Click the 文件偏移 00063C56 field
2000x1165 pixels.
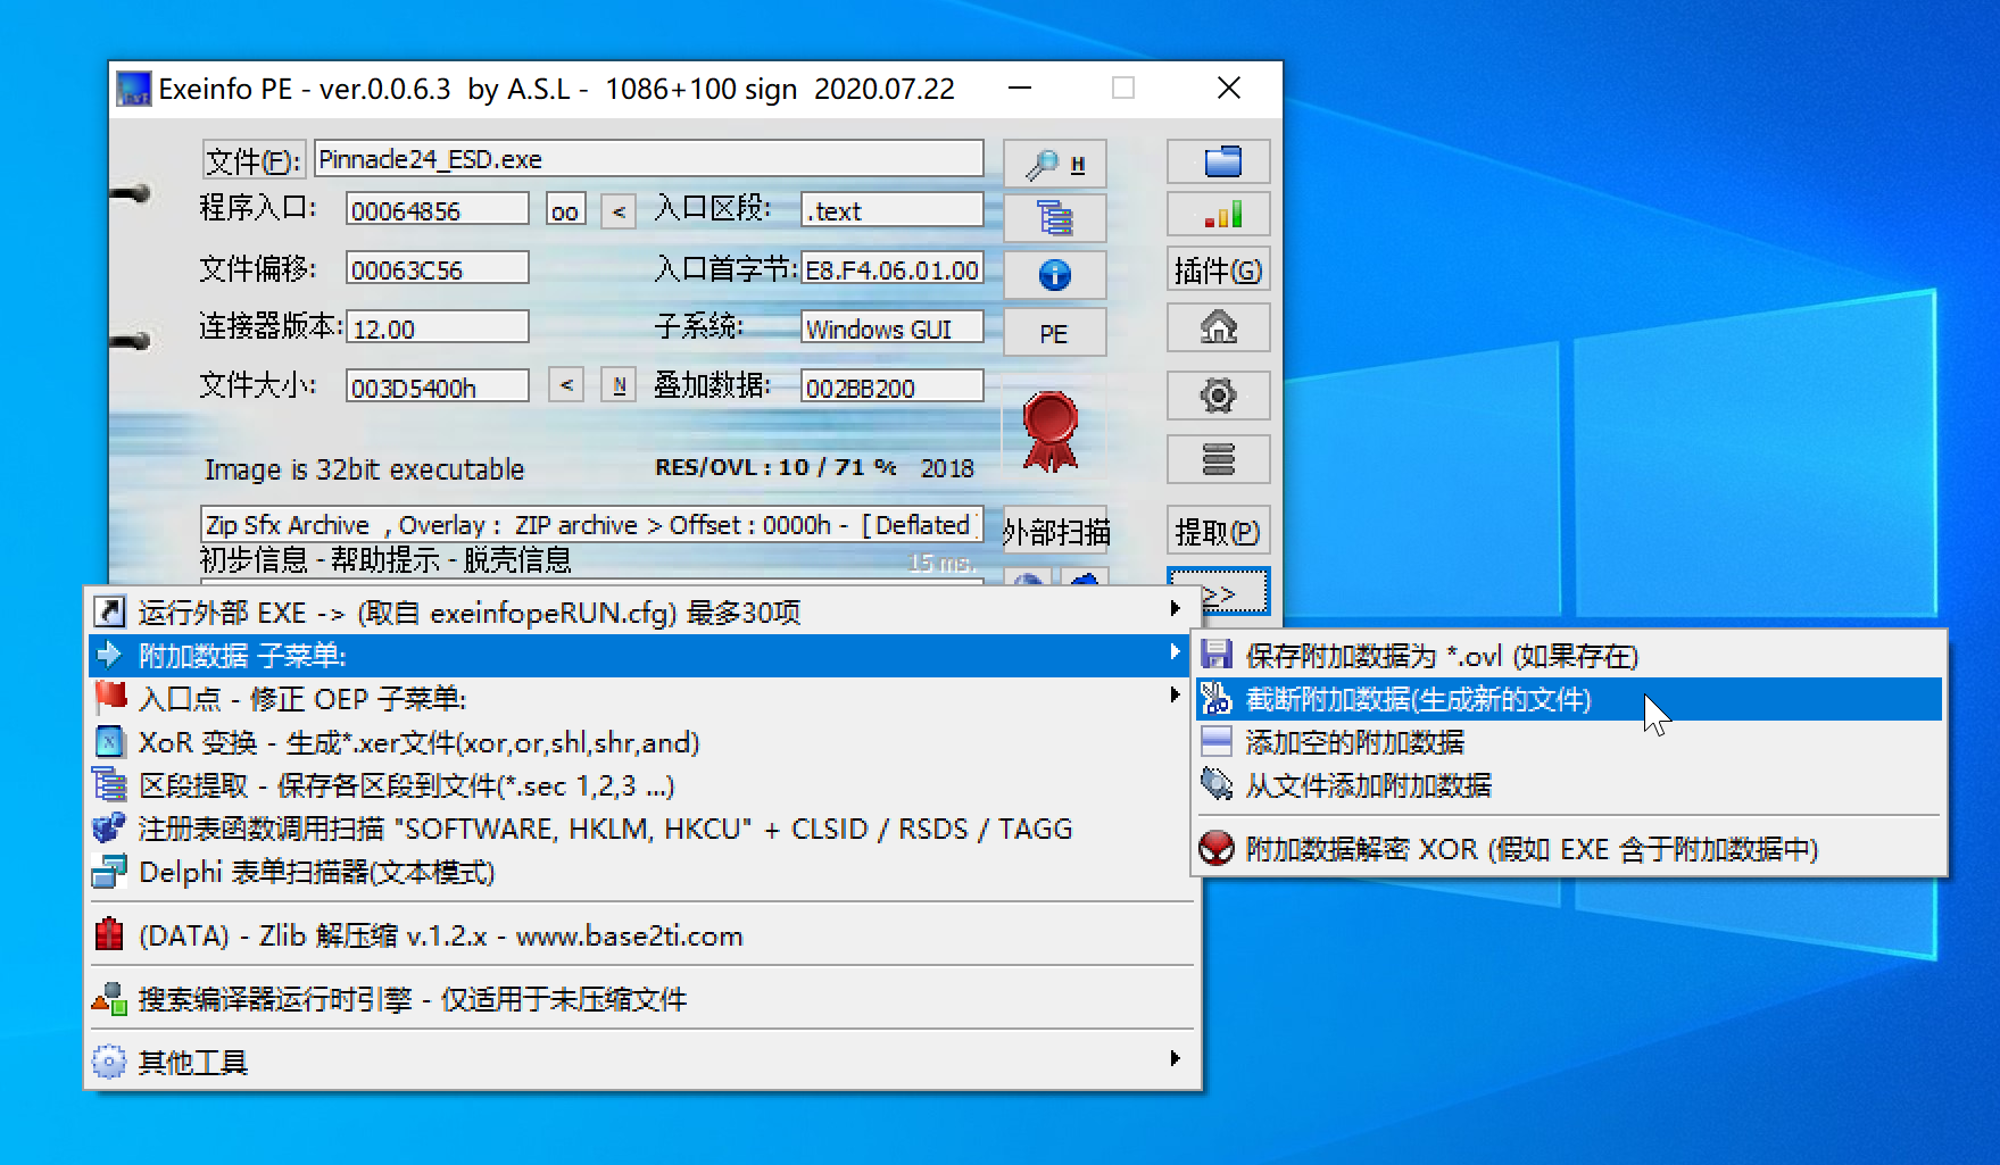tap(436, 269)
